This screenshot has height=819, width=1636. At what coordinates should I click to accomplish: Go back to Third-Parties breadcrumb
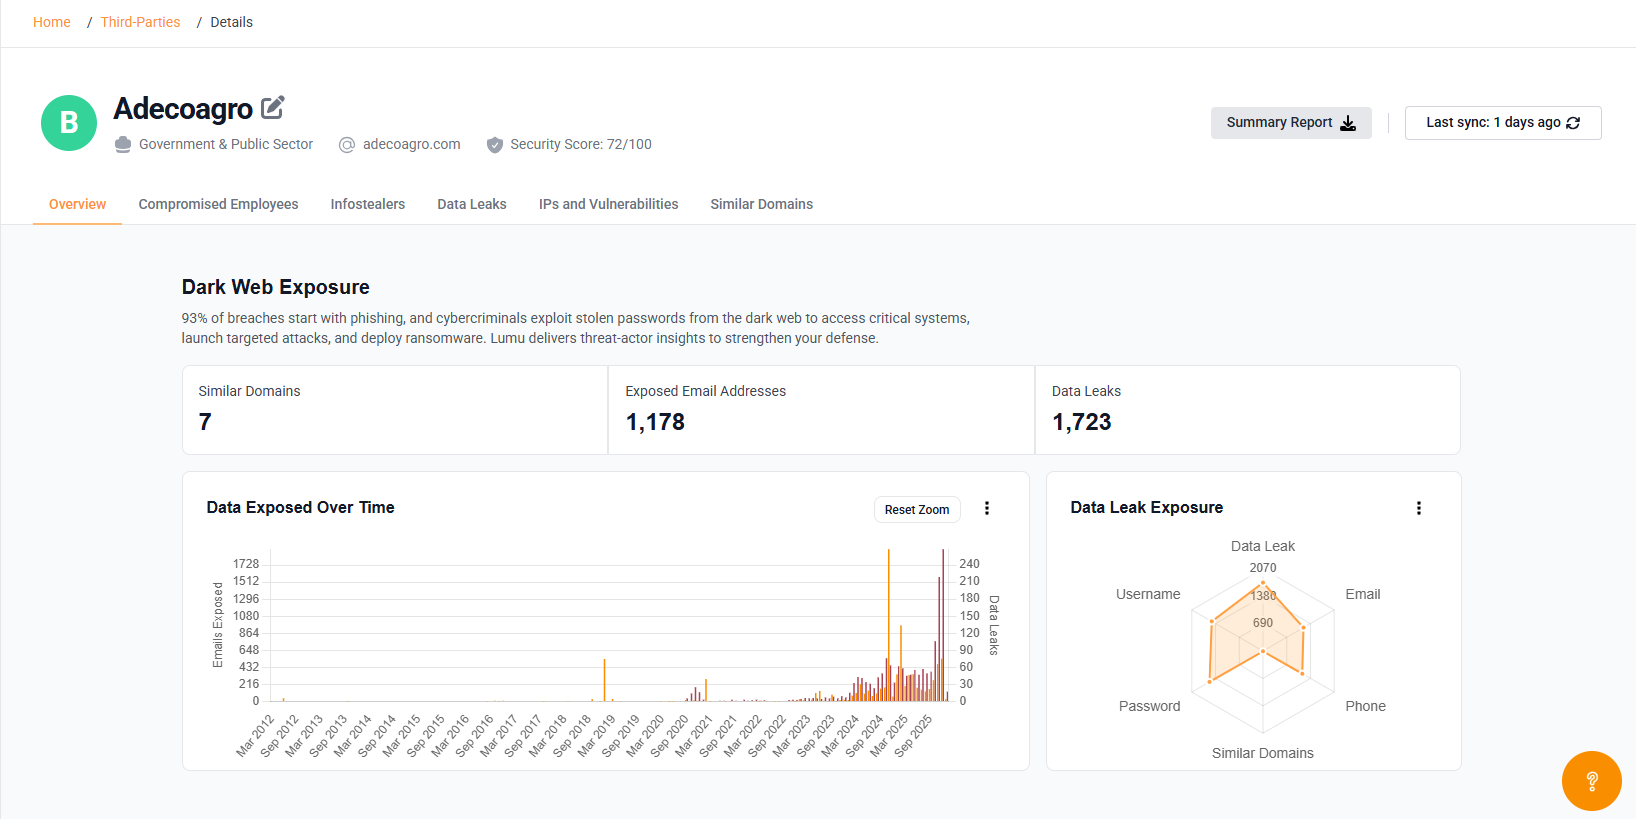(x=140, y=22)
